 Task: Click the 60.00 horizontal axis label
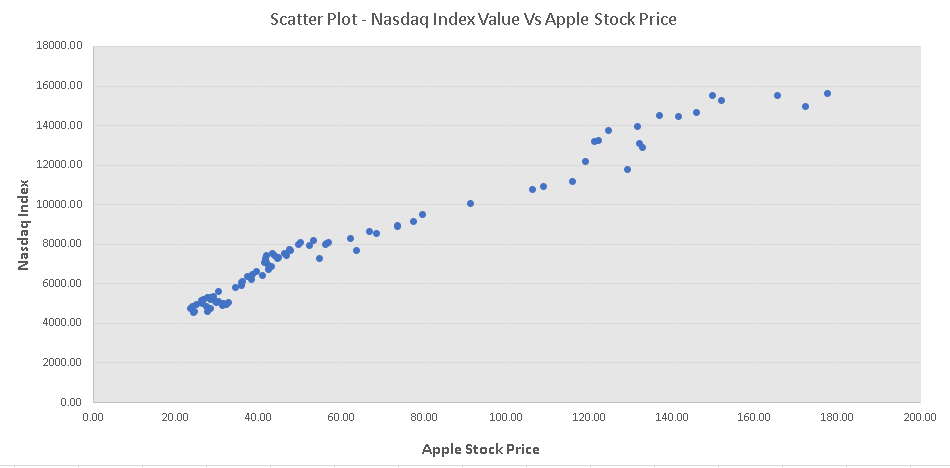coord(341,417)
